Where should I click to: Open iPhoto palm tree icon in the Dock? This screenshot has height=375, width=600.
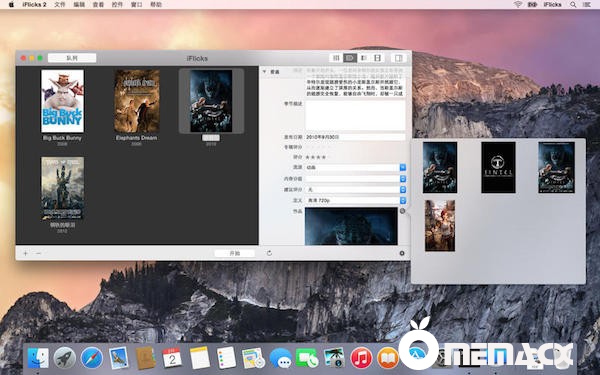(x=334, y=358)
